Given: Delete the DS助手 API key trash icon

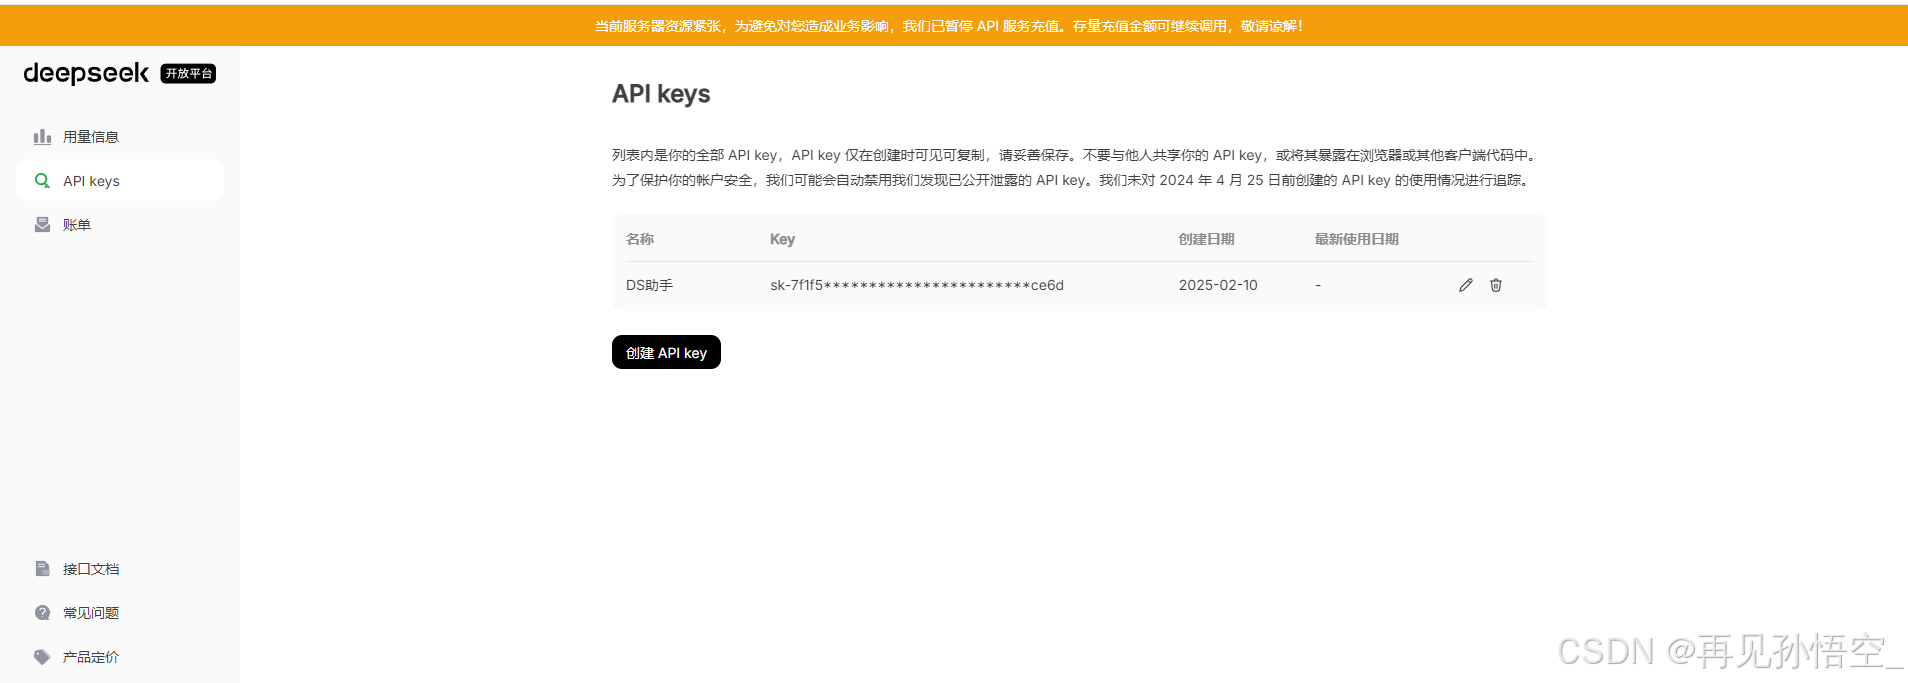Looking at the screenshot, I should tap(1496, 285).
